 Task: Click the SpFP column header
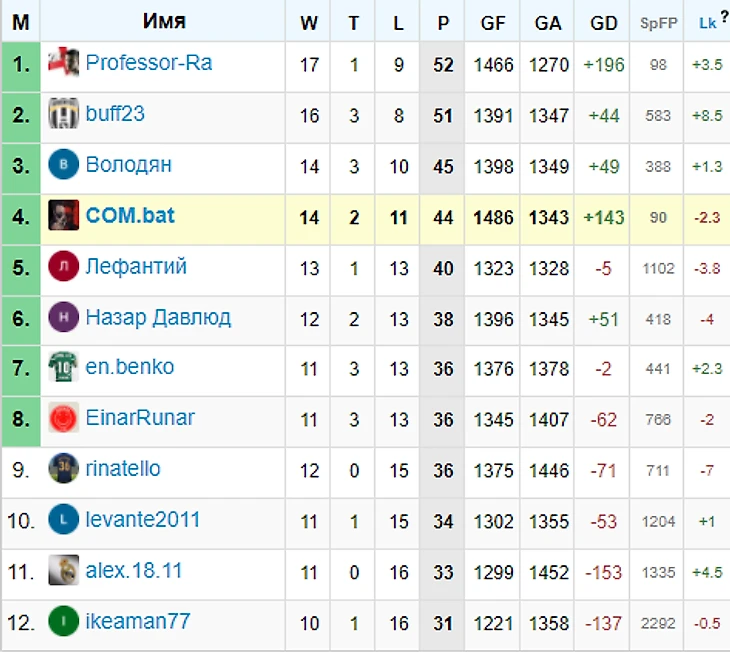point(658,23)
